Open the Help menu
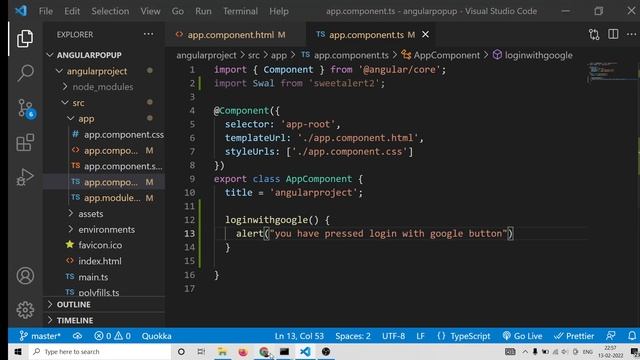Viewport: 640px width, 360px height. coord(279,11)
